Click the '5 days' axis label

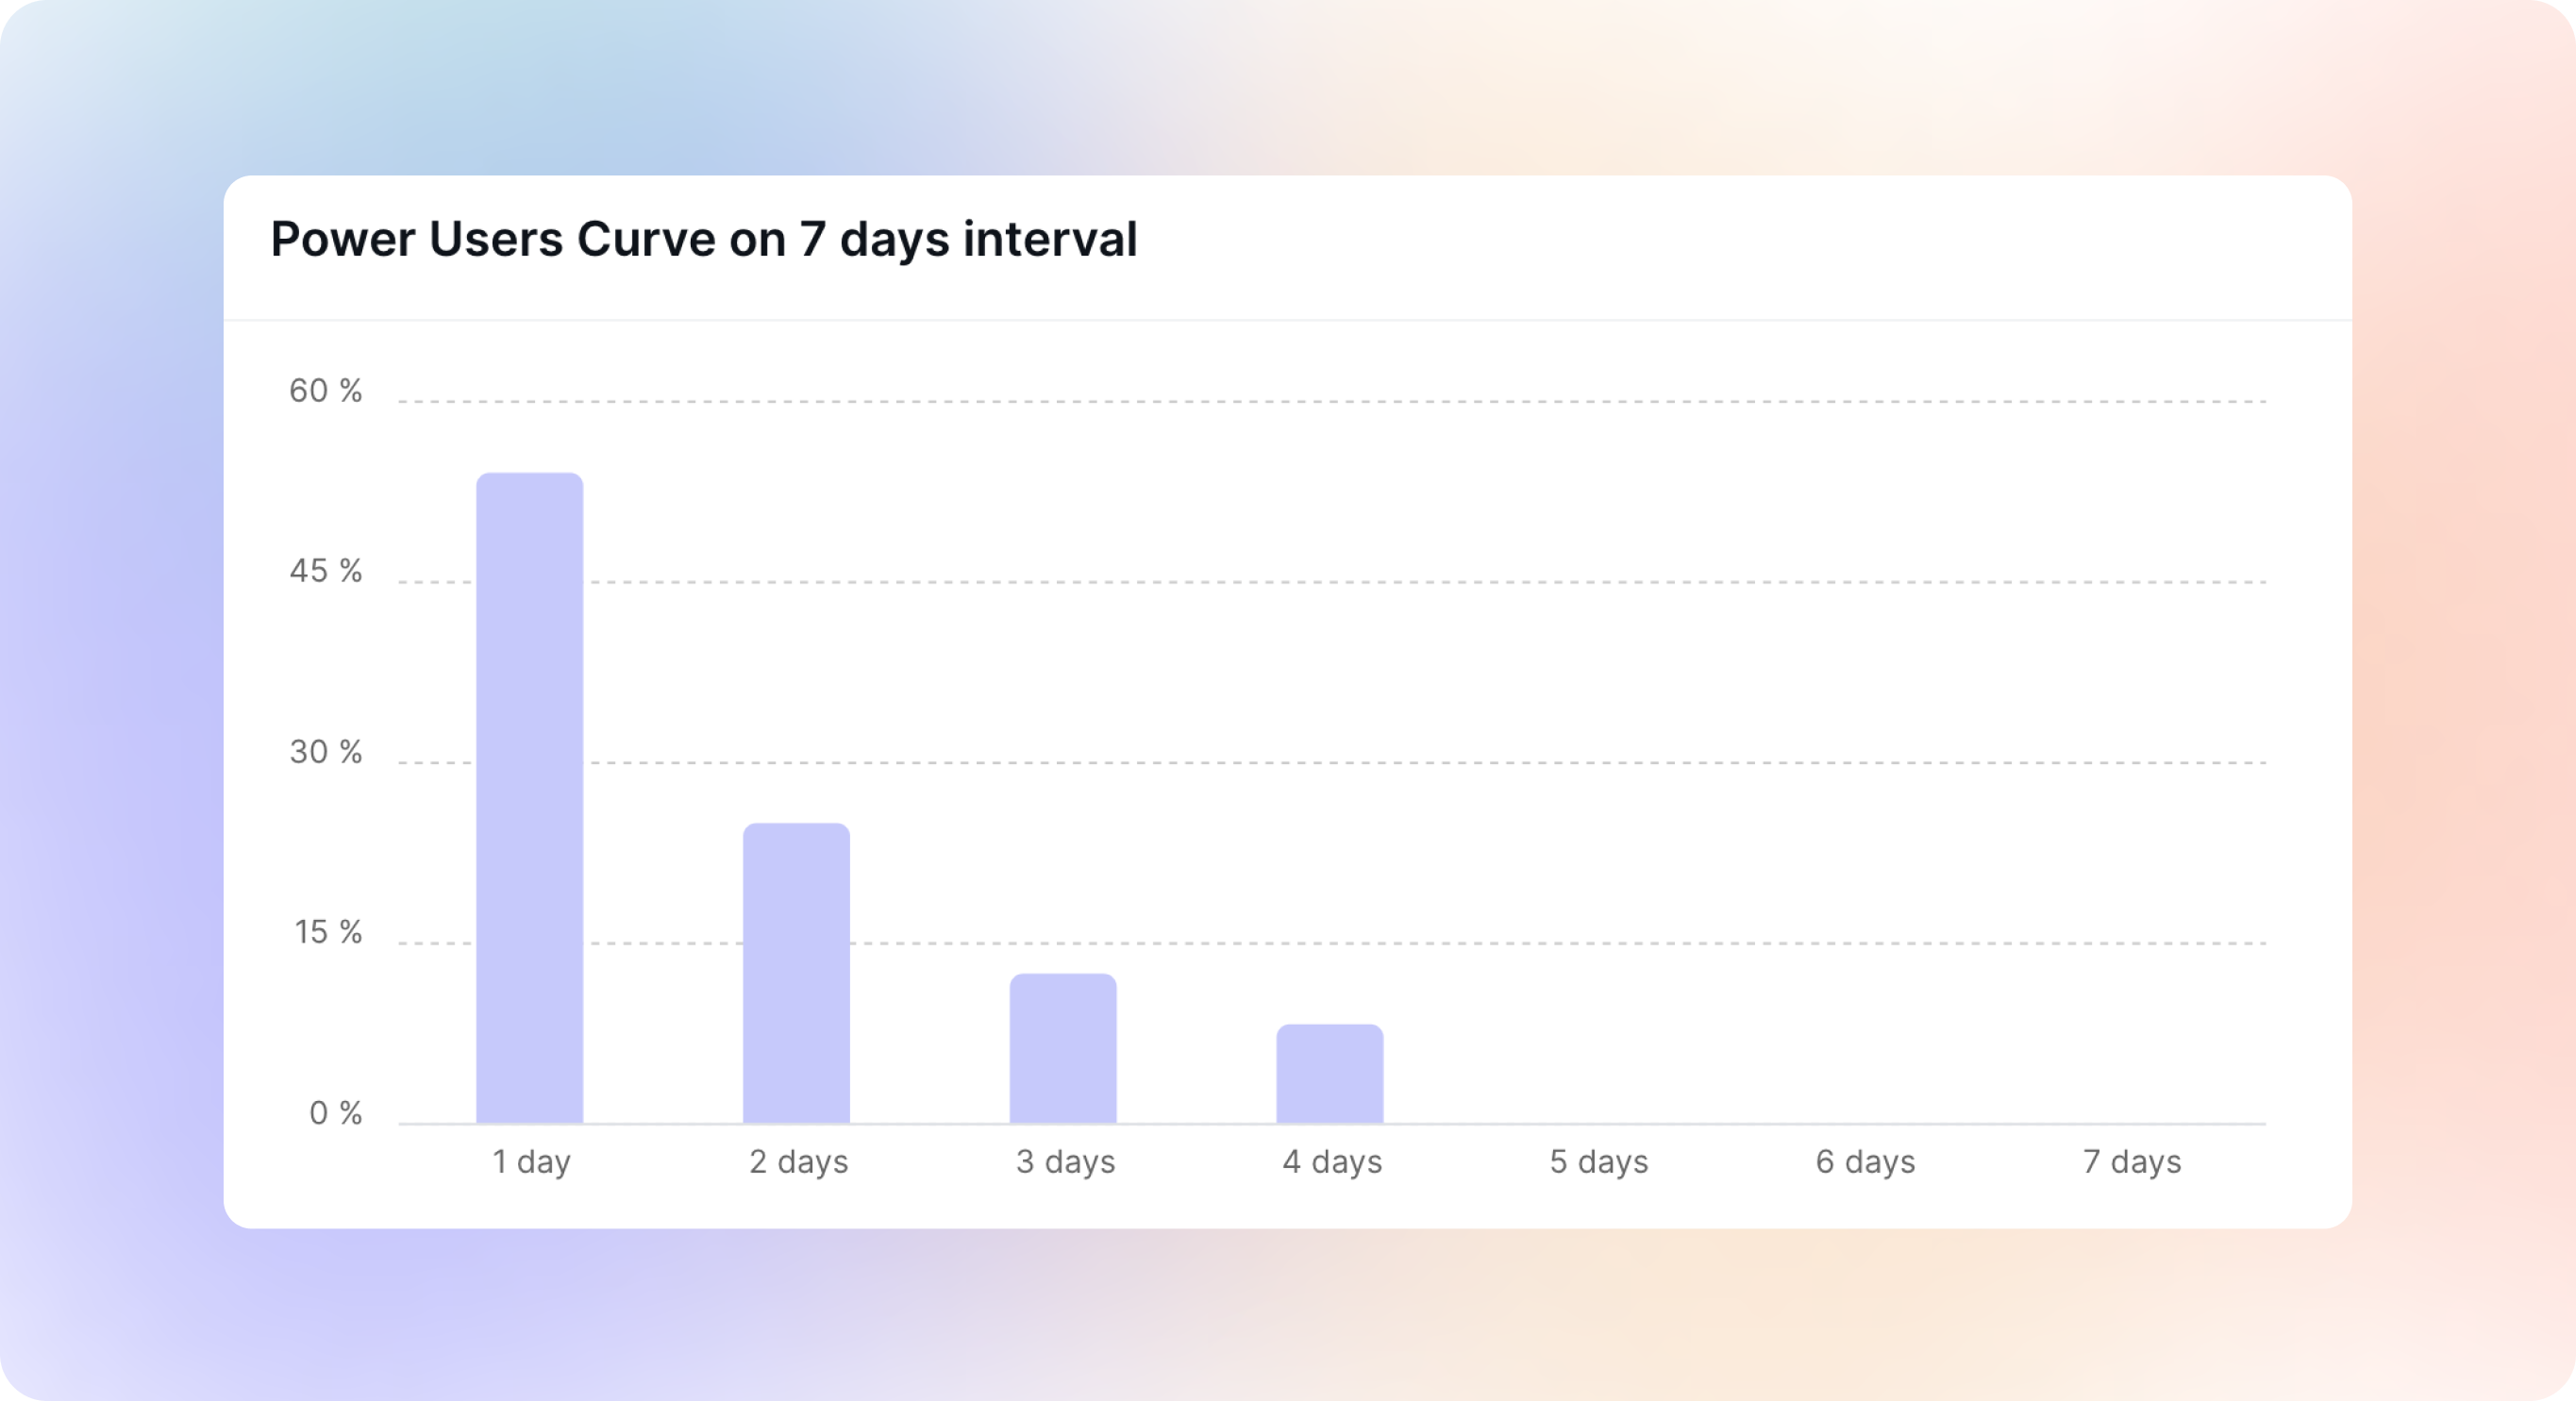point(1599,1161)
